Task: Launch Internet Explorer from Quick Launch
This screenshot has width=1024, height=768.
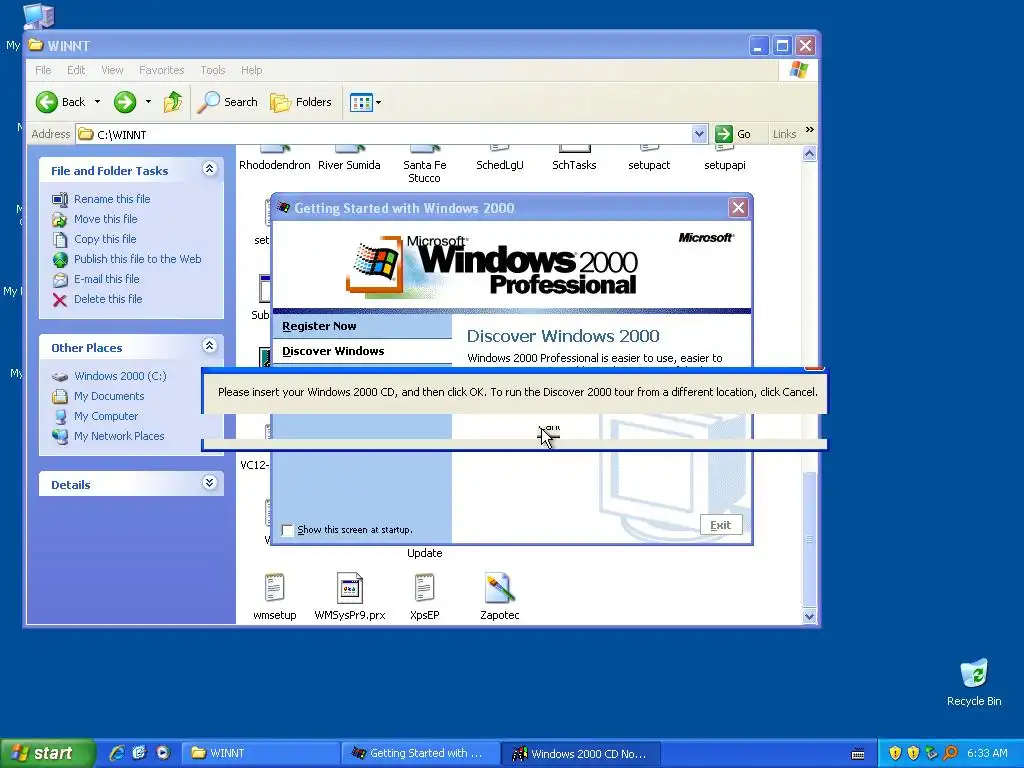Action: [x=117, y=753]
